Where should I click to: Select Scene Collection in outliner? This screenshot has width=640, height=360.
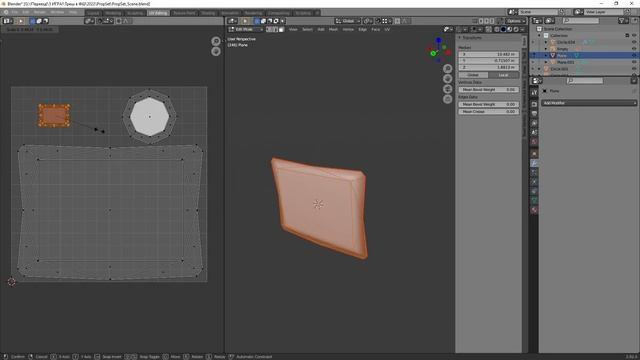point(558,29)
